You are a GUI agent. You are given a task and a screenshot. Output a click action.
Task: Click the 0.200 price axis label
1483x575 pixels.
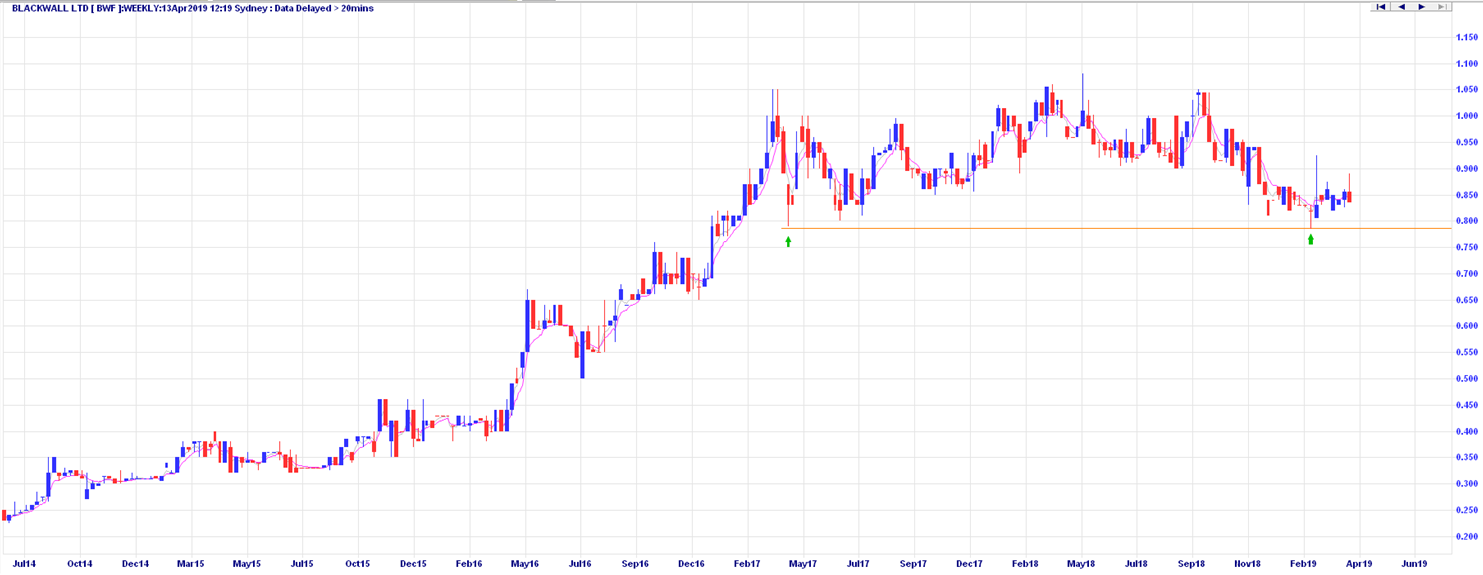tap(1467, 537)
